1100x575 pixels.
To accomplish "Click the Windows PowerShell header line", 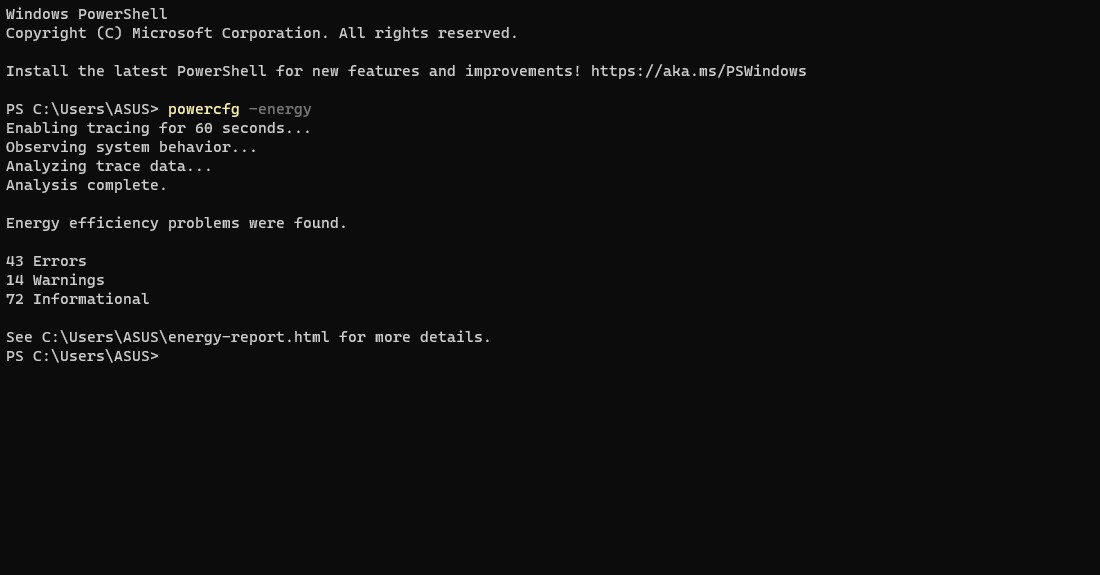I will pos(87,14).
